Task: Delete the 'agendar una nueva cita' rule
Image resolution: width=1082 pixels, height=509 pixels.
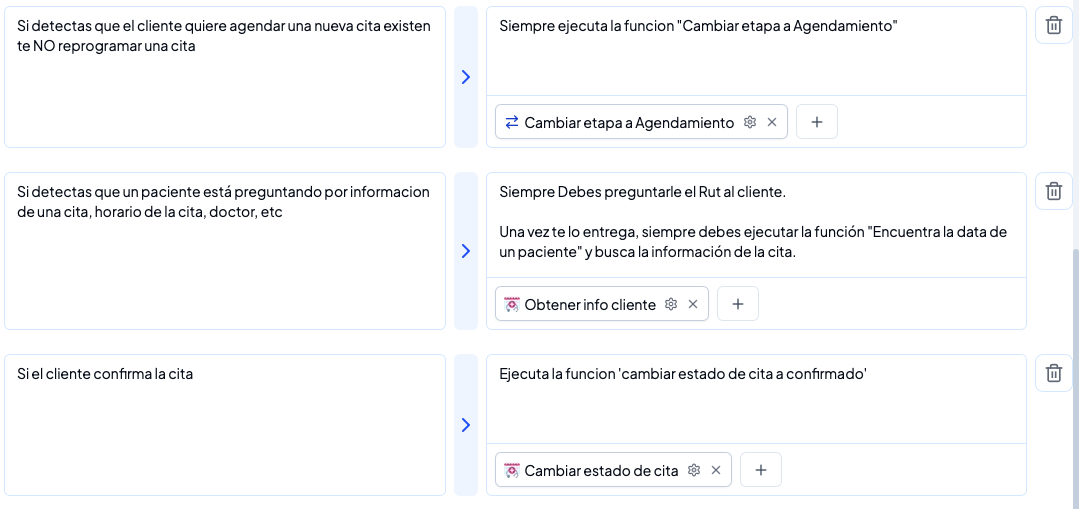Action: pos(1053,25)
